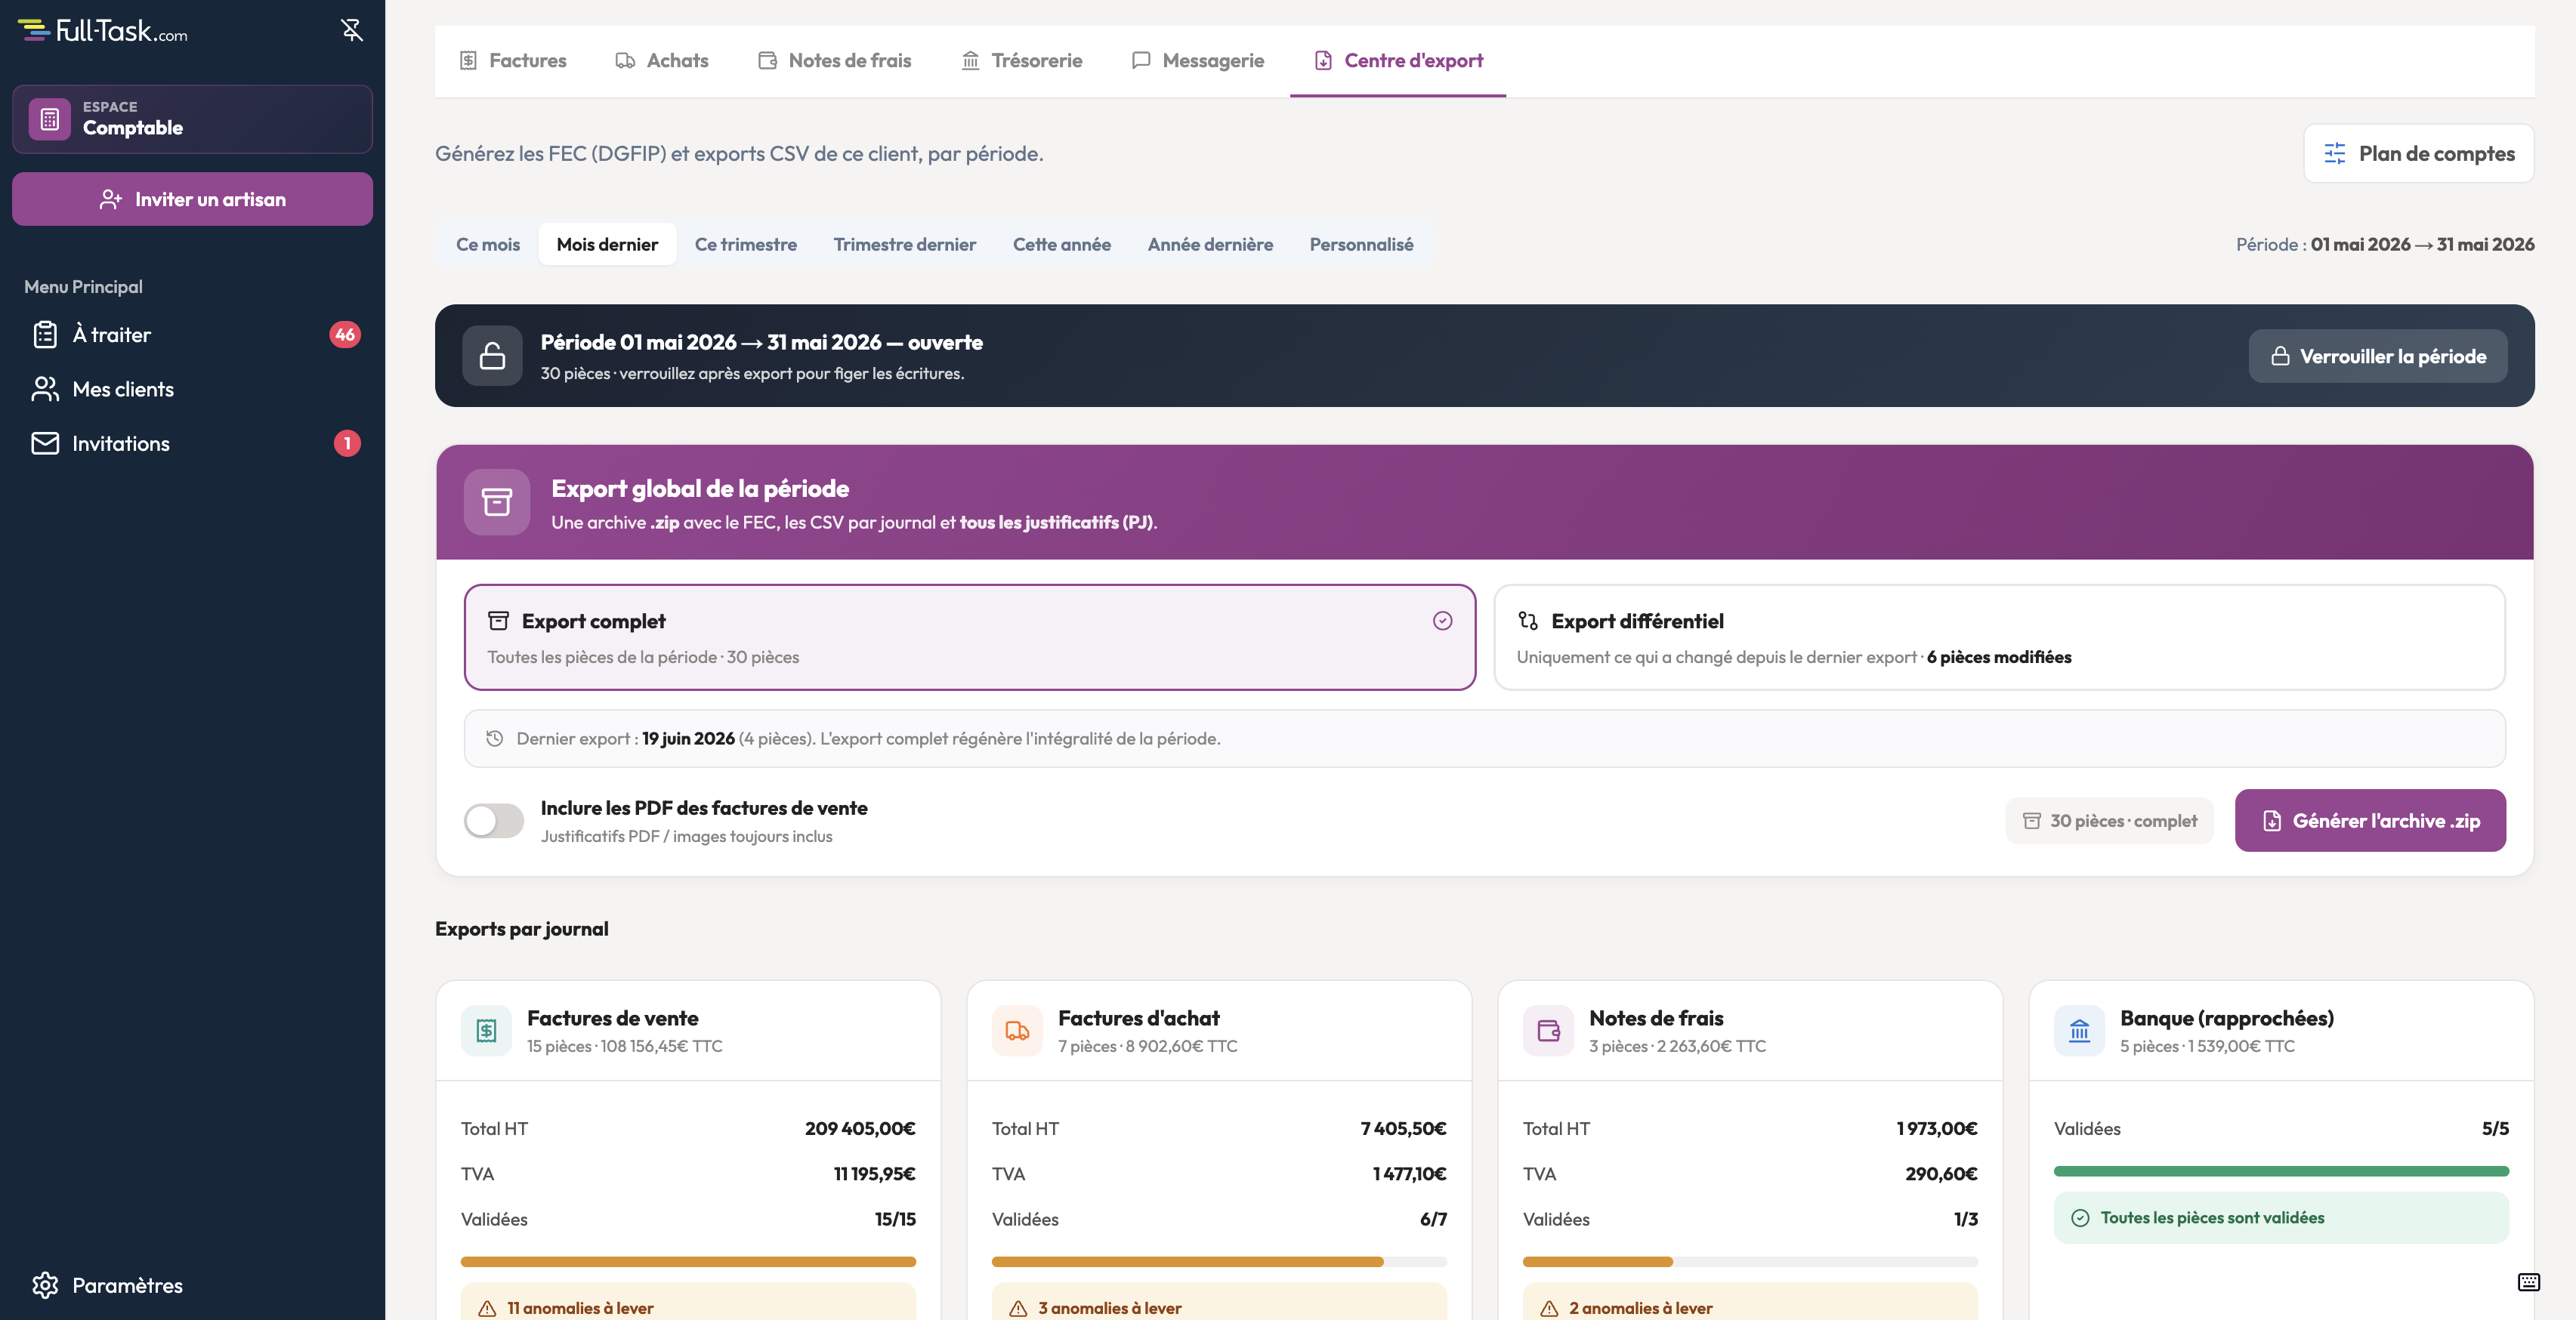Open the Notes de frais tab
2576x1320 pixels.
pyautogui.click(x=834, y=60)
